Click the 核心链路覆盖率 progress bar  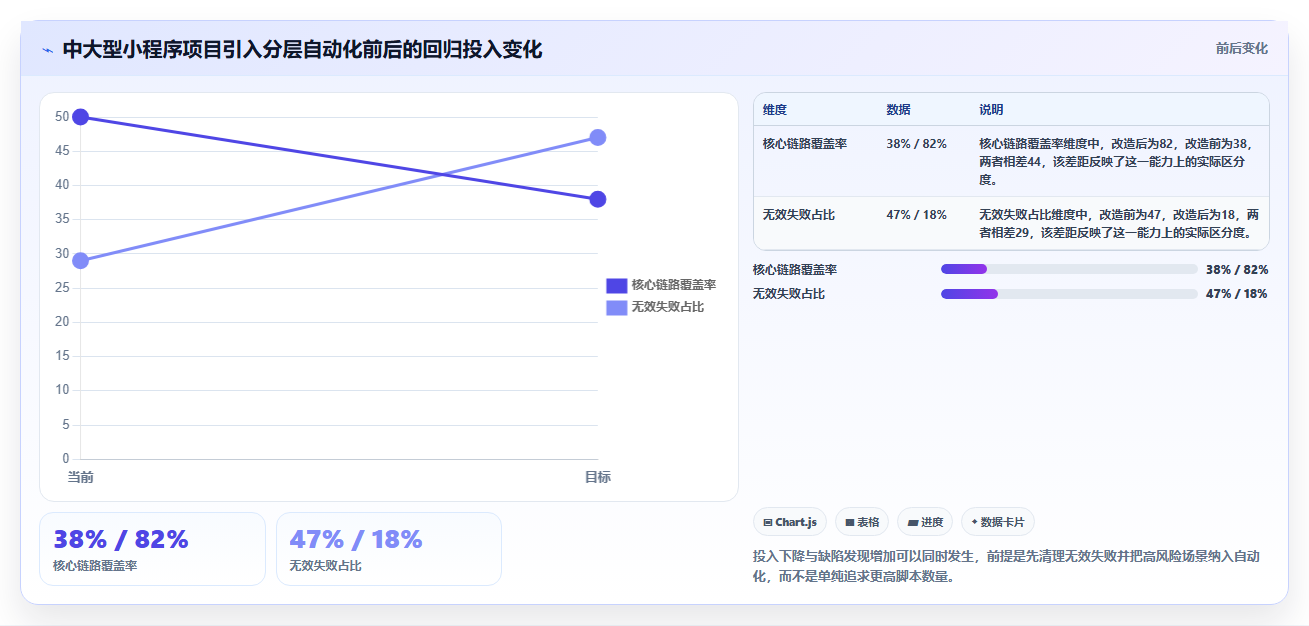click(1069, 269)
